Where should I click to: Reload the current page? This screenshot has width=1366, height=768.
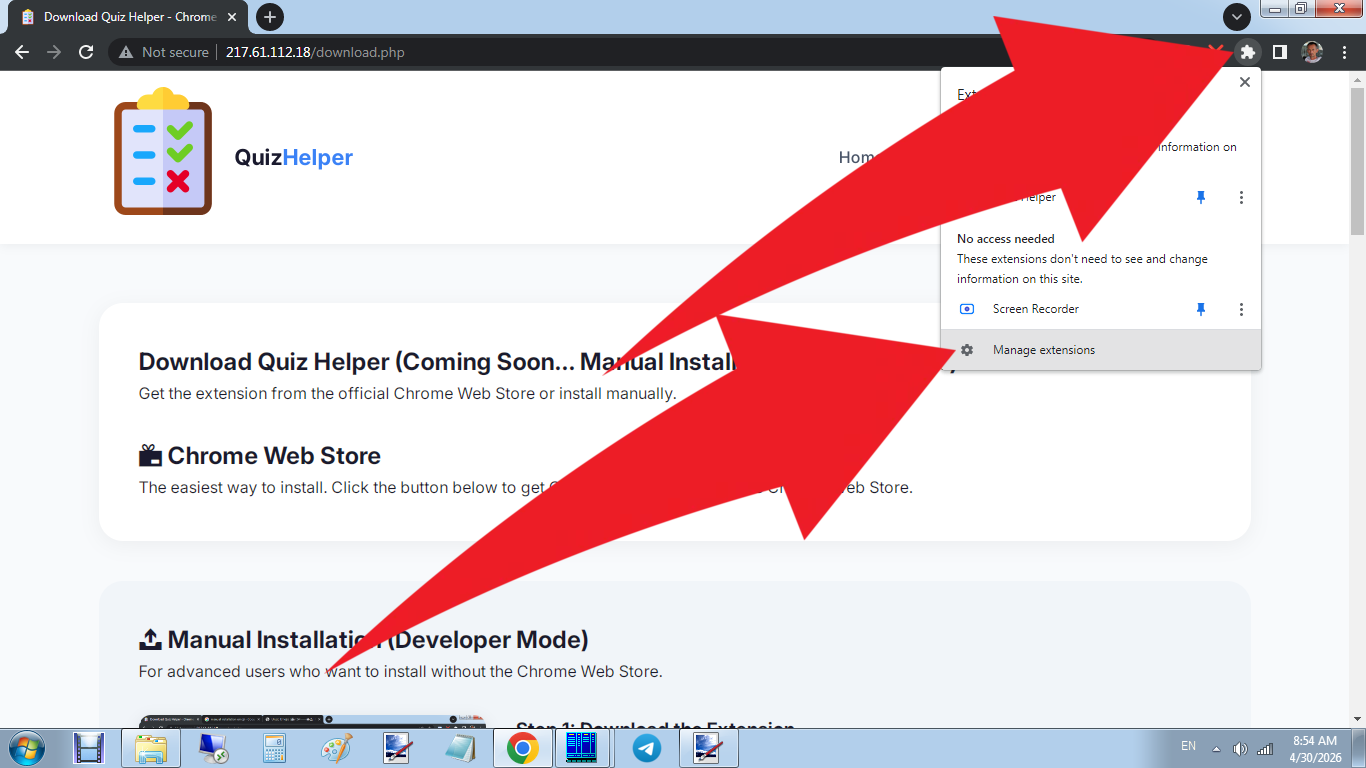(x=86, y=52)
